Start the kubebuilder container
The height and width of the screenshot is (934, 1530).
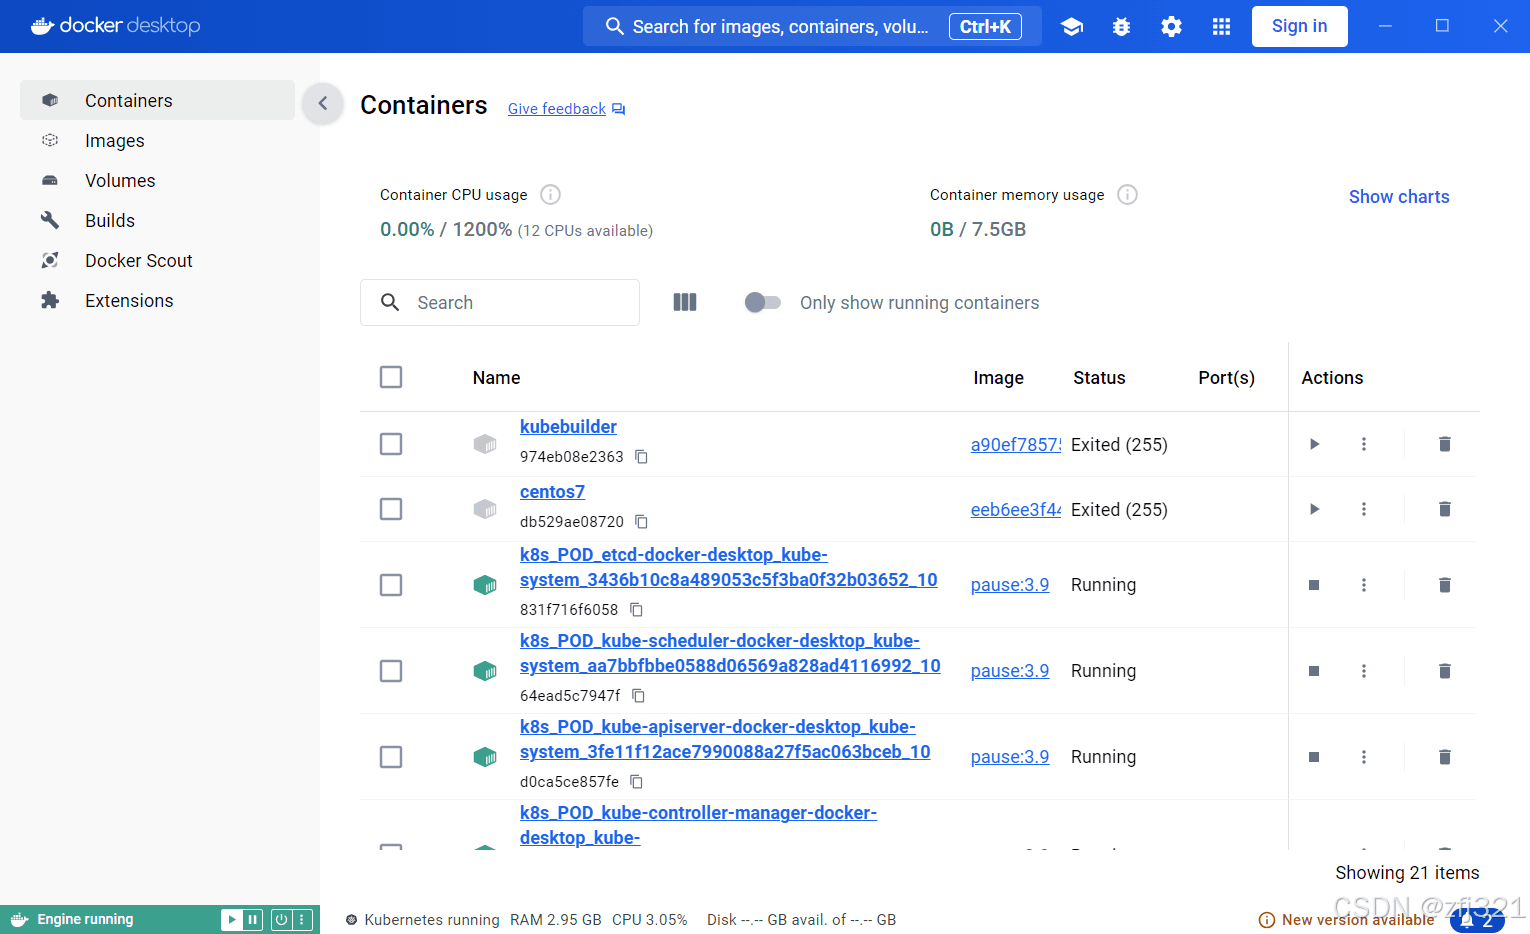[x=1314, y=444]
